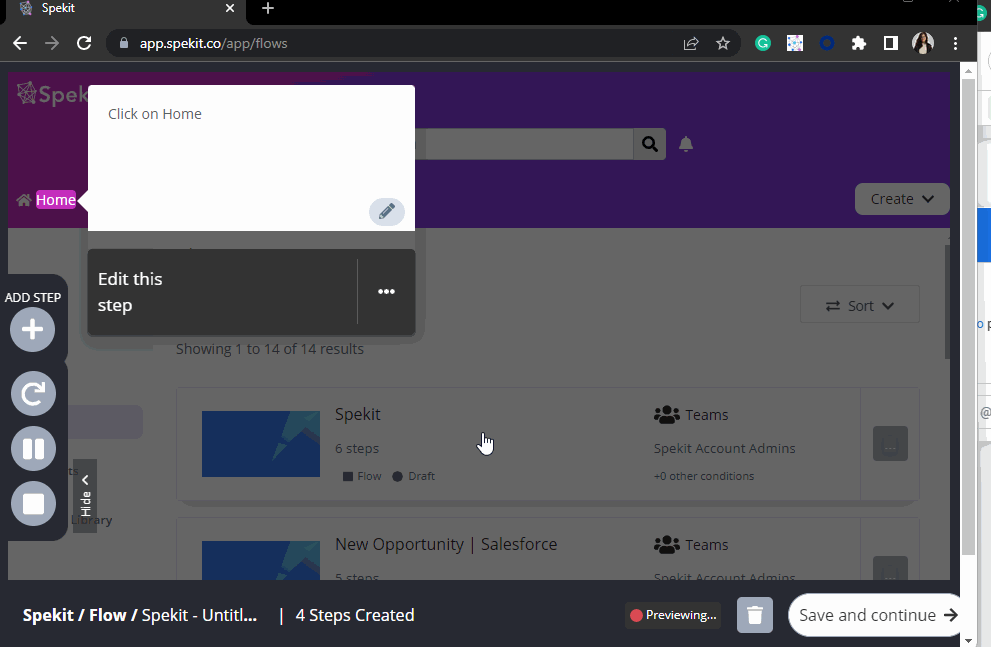The image size is (991, 647).
Task: Click the colorful dotted extension icon
Action: pyautogui.click(x=794, y=43)
